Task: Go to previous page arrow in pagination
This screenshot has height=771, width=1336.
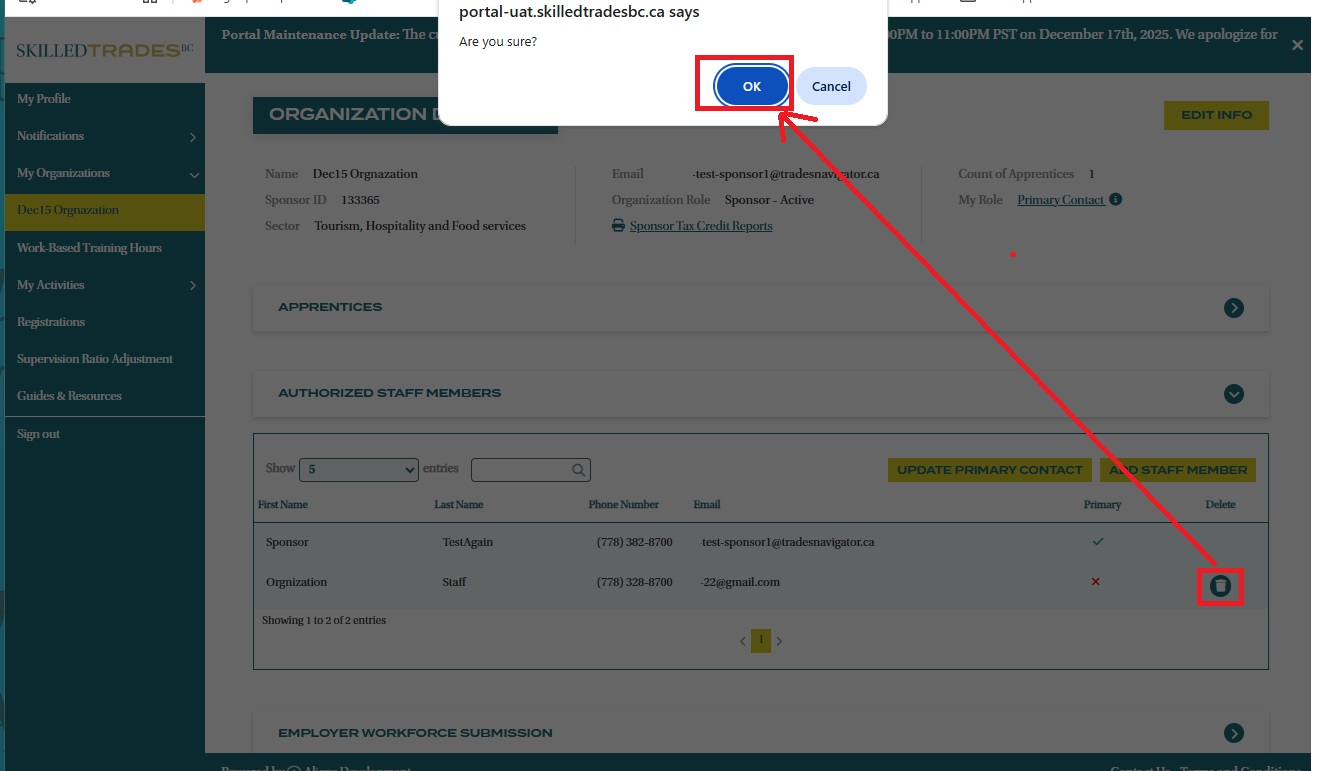Action: pos(743,641)
